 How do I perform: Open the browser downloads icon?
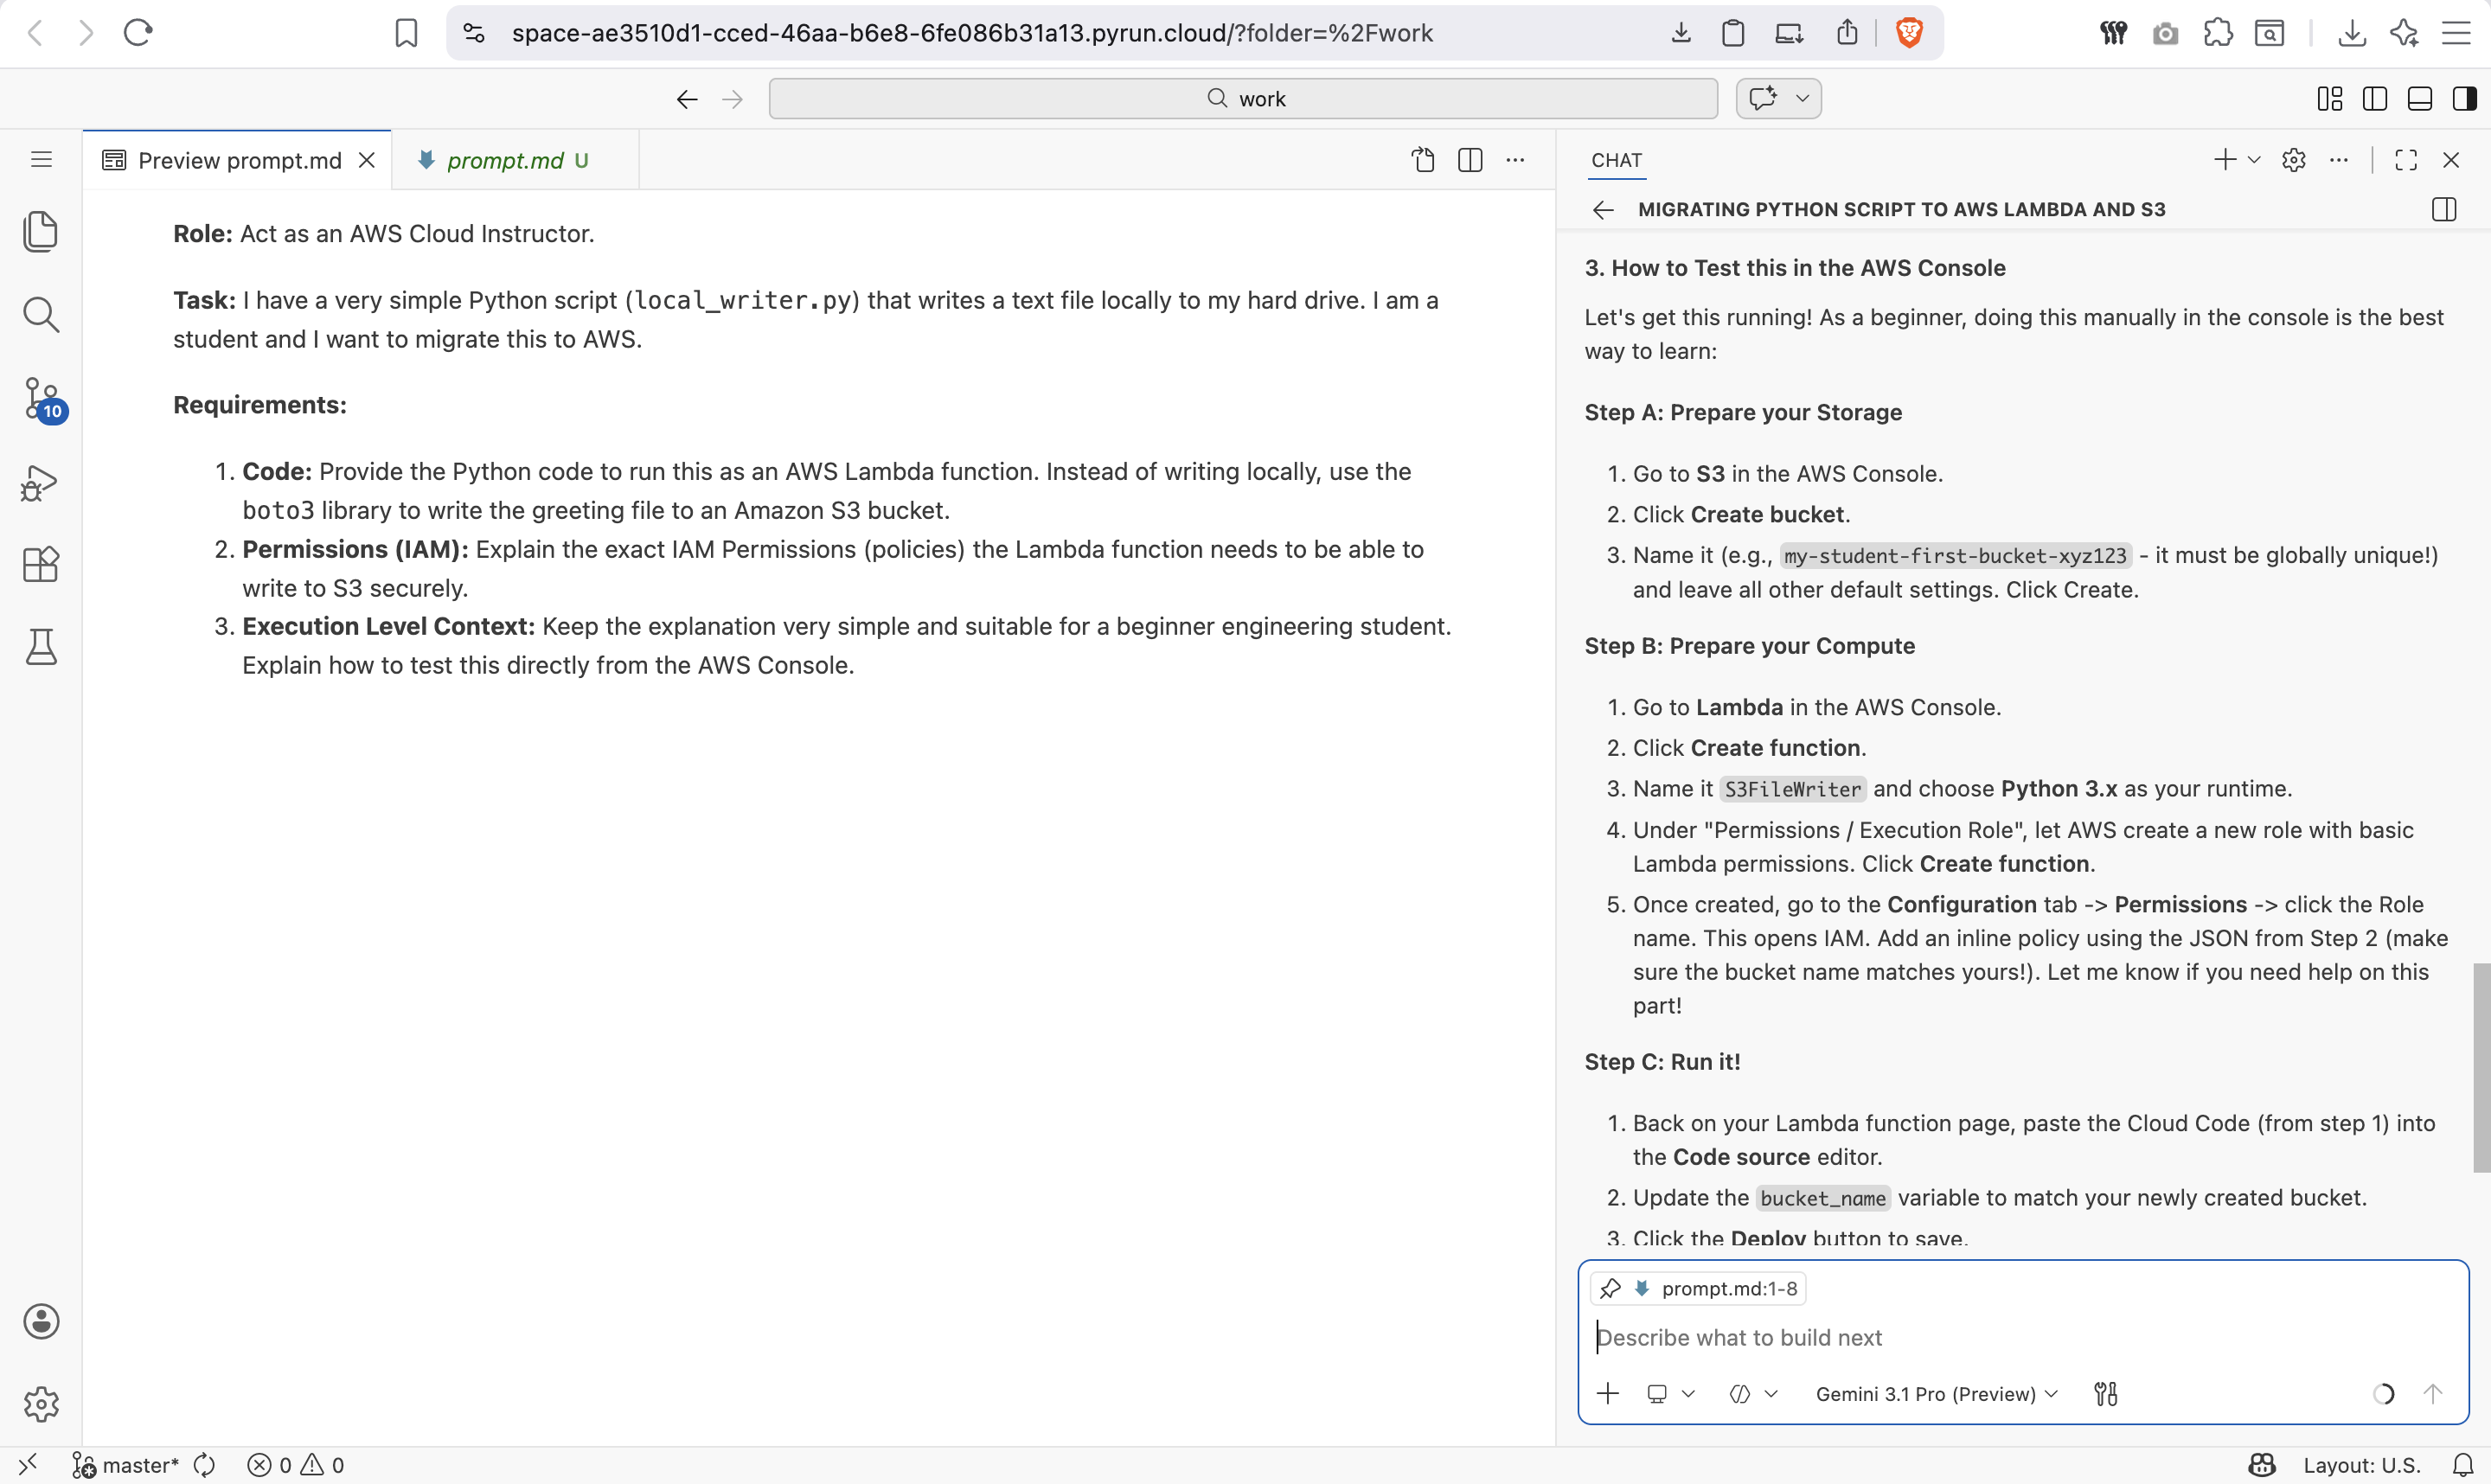[2352, 33]
